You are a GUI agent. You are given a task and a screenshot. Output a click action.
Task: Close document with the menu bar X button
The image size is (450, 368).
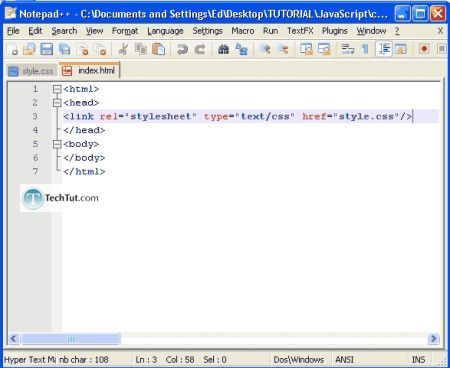click(x=440, y=31)
